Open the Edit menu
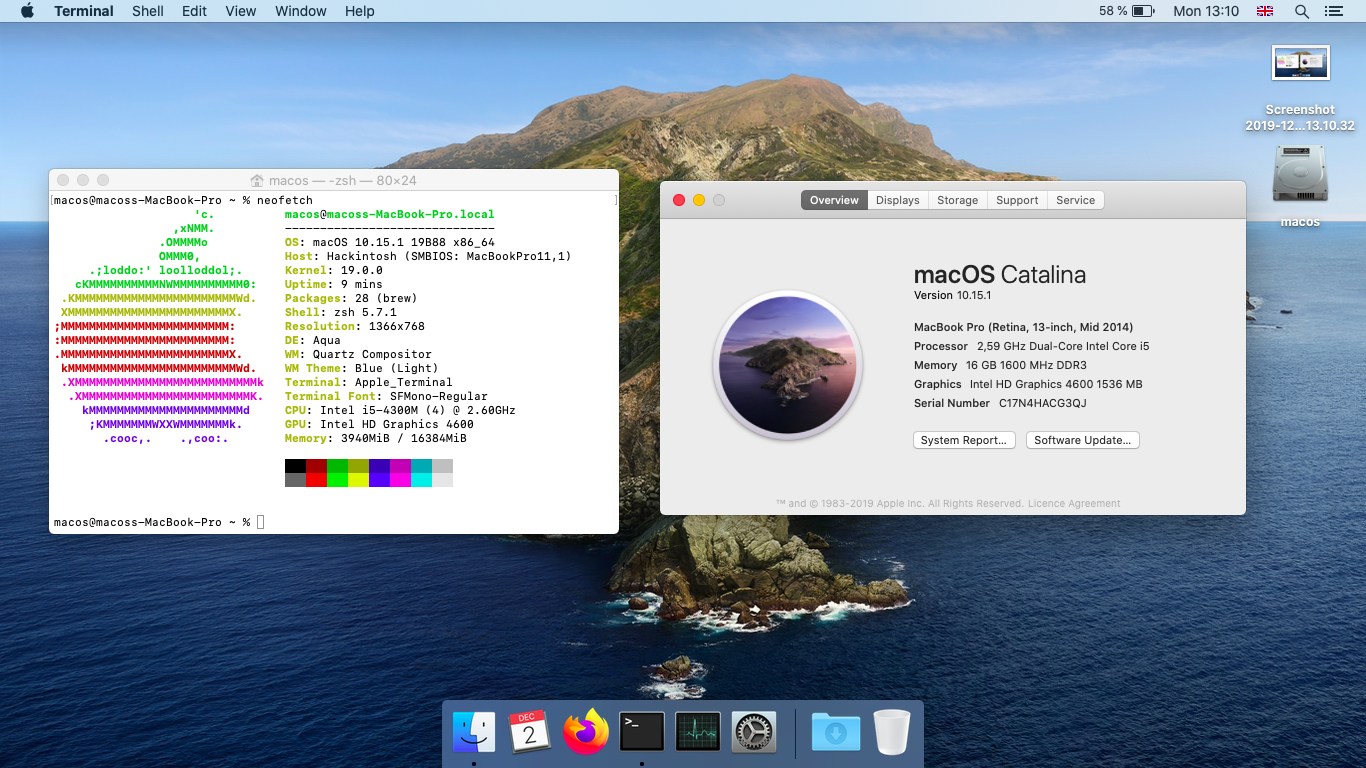The height and width of the screenshot is (768, 1366). tap(194, 11)
